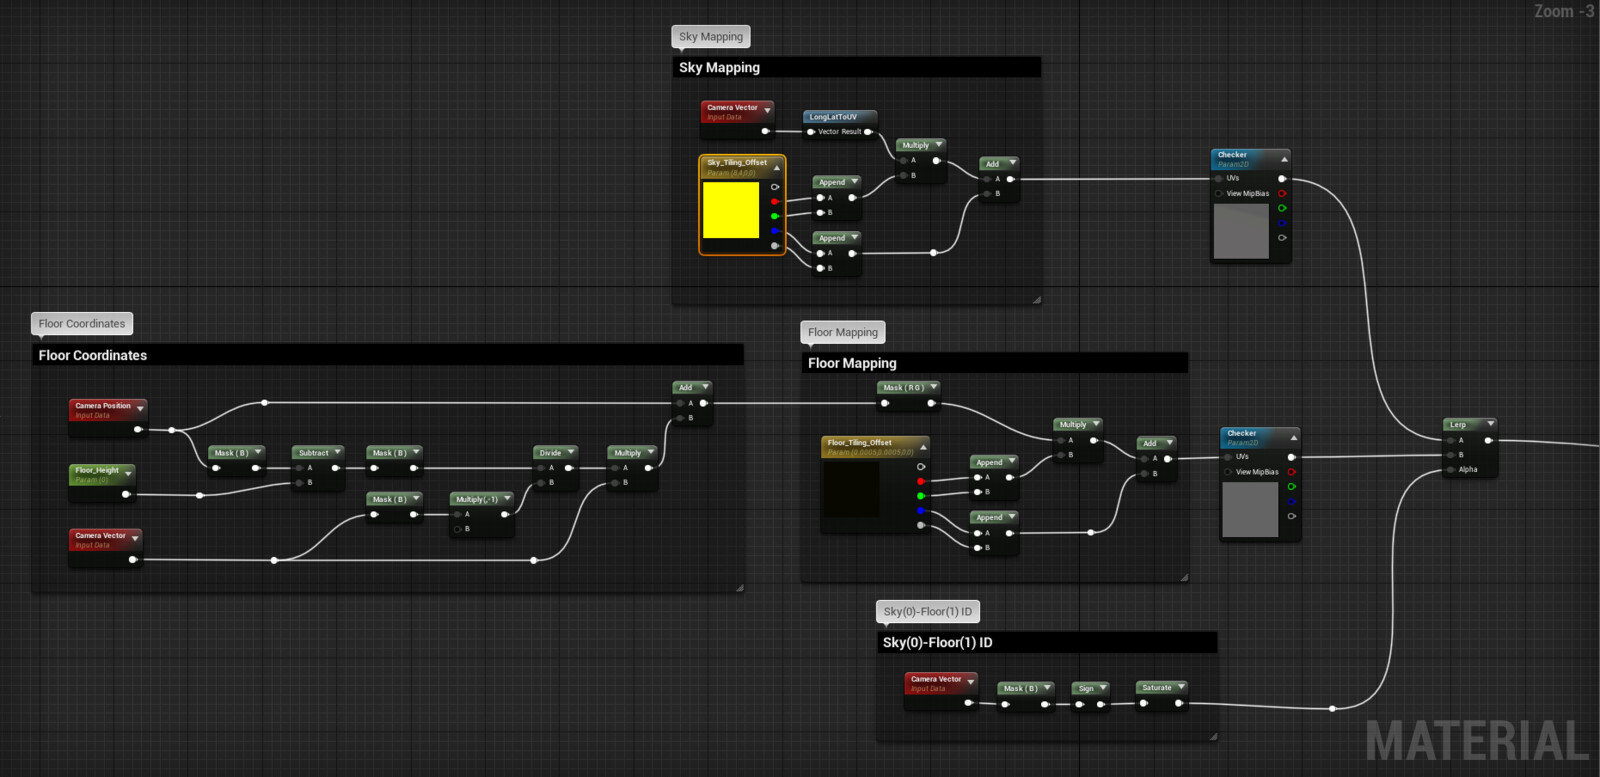Click the B input pin on Divide node
Viewport: 1600px width, 777px height.
pyautogui.click(x=541, y=483)
